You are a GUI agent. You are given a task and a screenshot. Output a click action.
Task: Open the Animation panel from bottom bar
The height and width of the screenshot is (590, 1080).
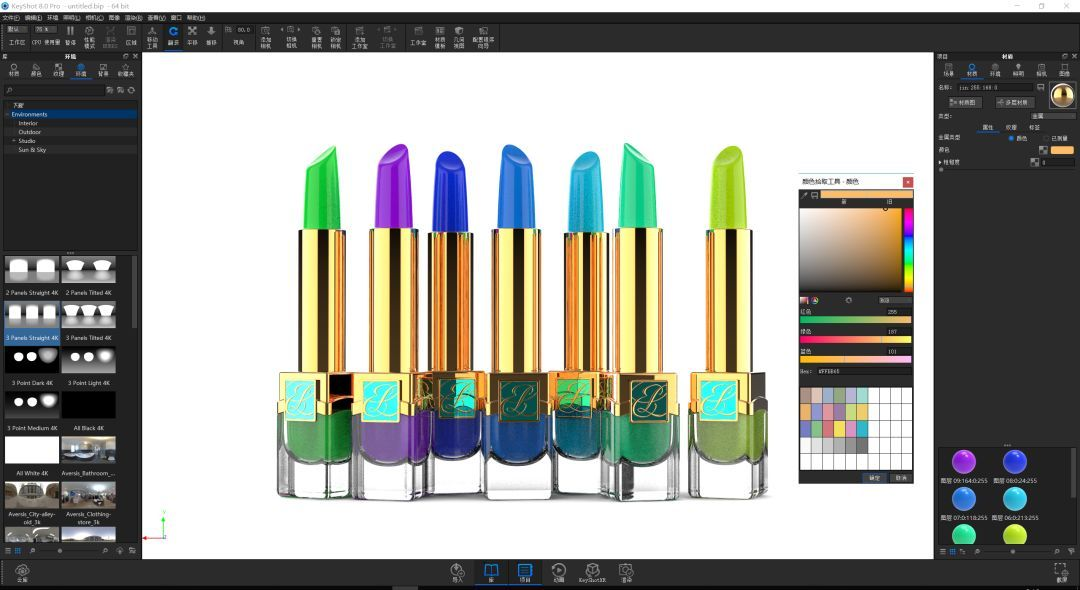[x=558, y=571]
